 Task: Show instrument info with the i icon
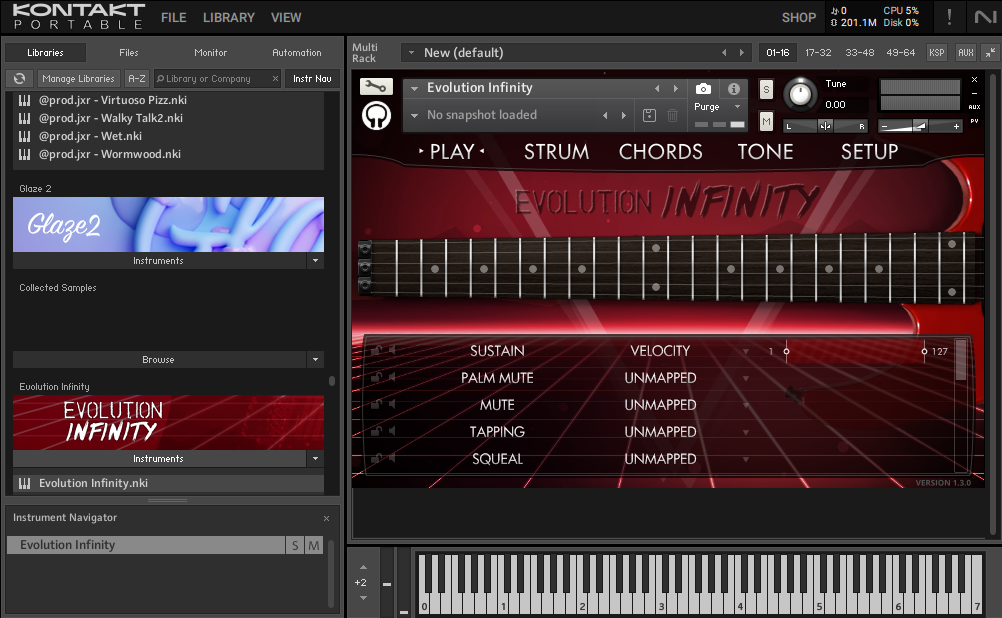pos(734,89)
